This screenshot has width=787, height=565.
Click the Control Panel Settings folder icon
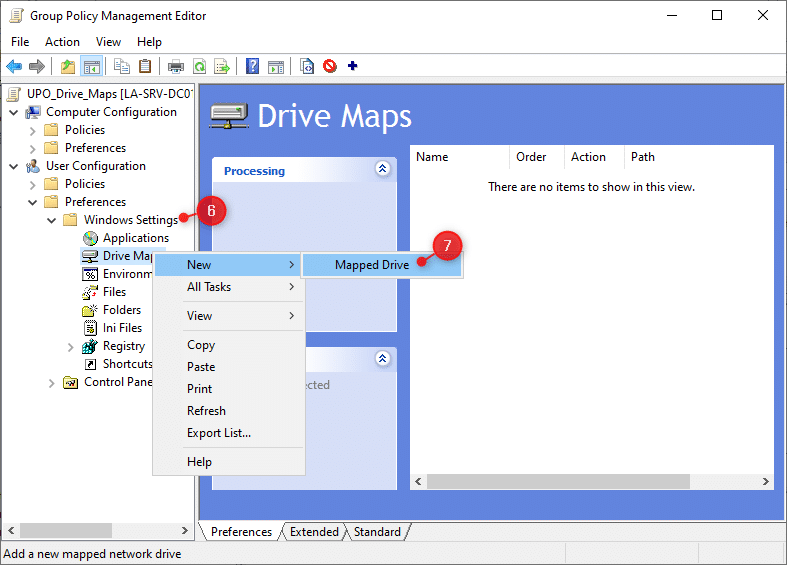coord(70,383)
